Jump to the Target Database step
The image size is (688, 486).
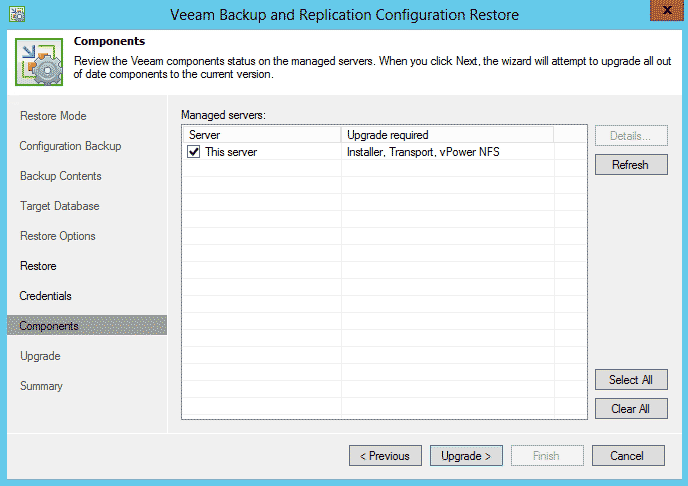(60, 206)
